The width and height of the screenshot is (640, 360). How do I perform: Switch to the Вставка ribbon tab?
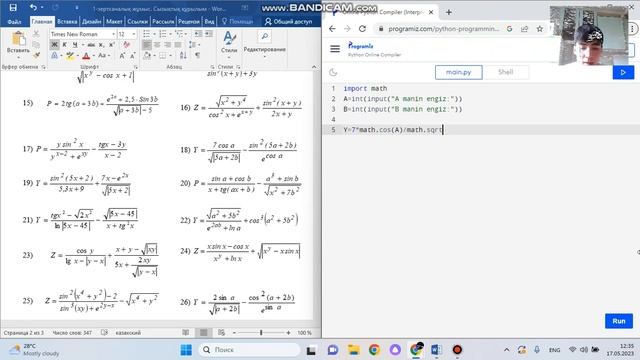[x=67, y=22]
